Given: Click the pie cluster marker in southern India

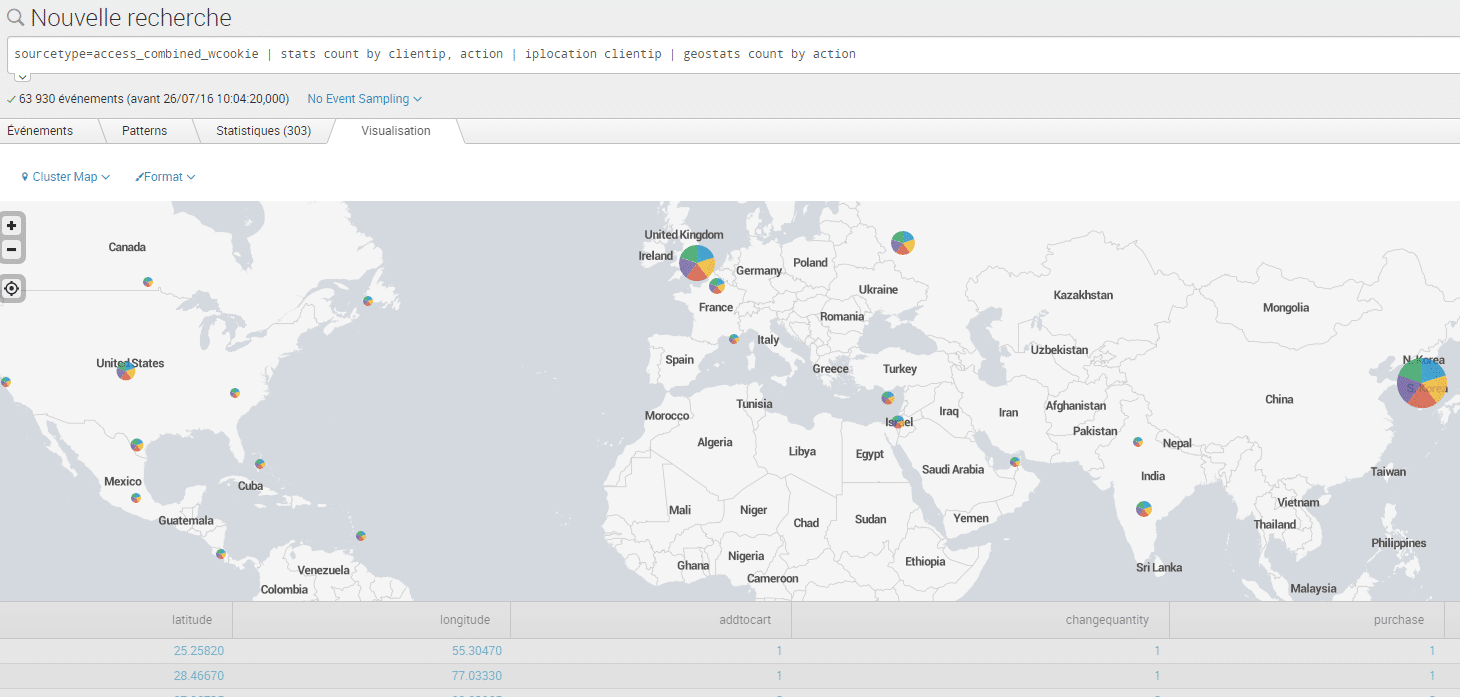Looking at the screenshot, I should [1144, 509].
